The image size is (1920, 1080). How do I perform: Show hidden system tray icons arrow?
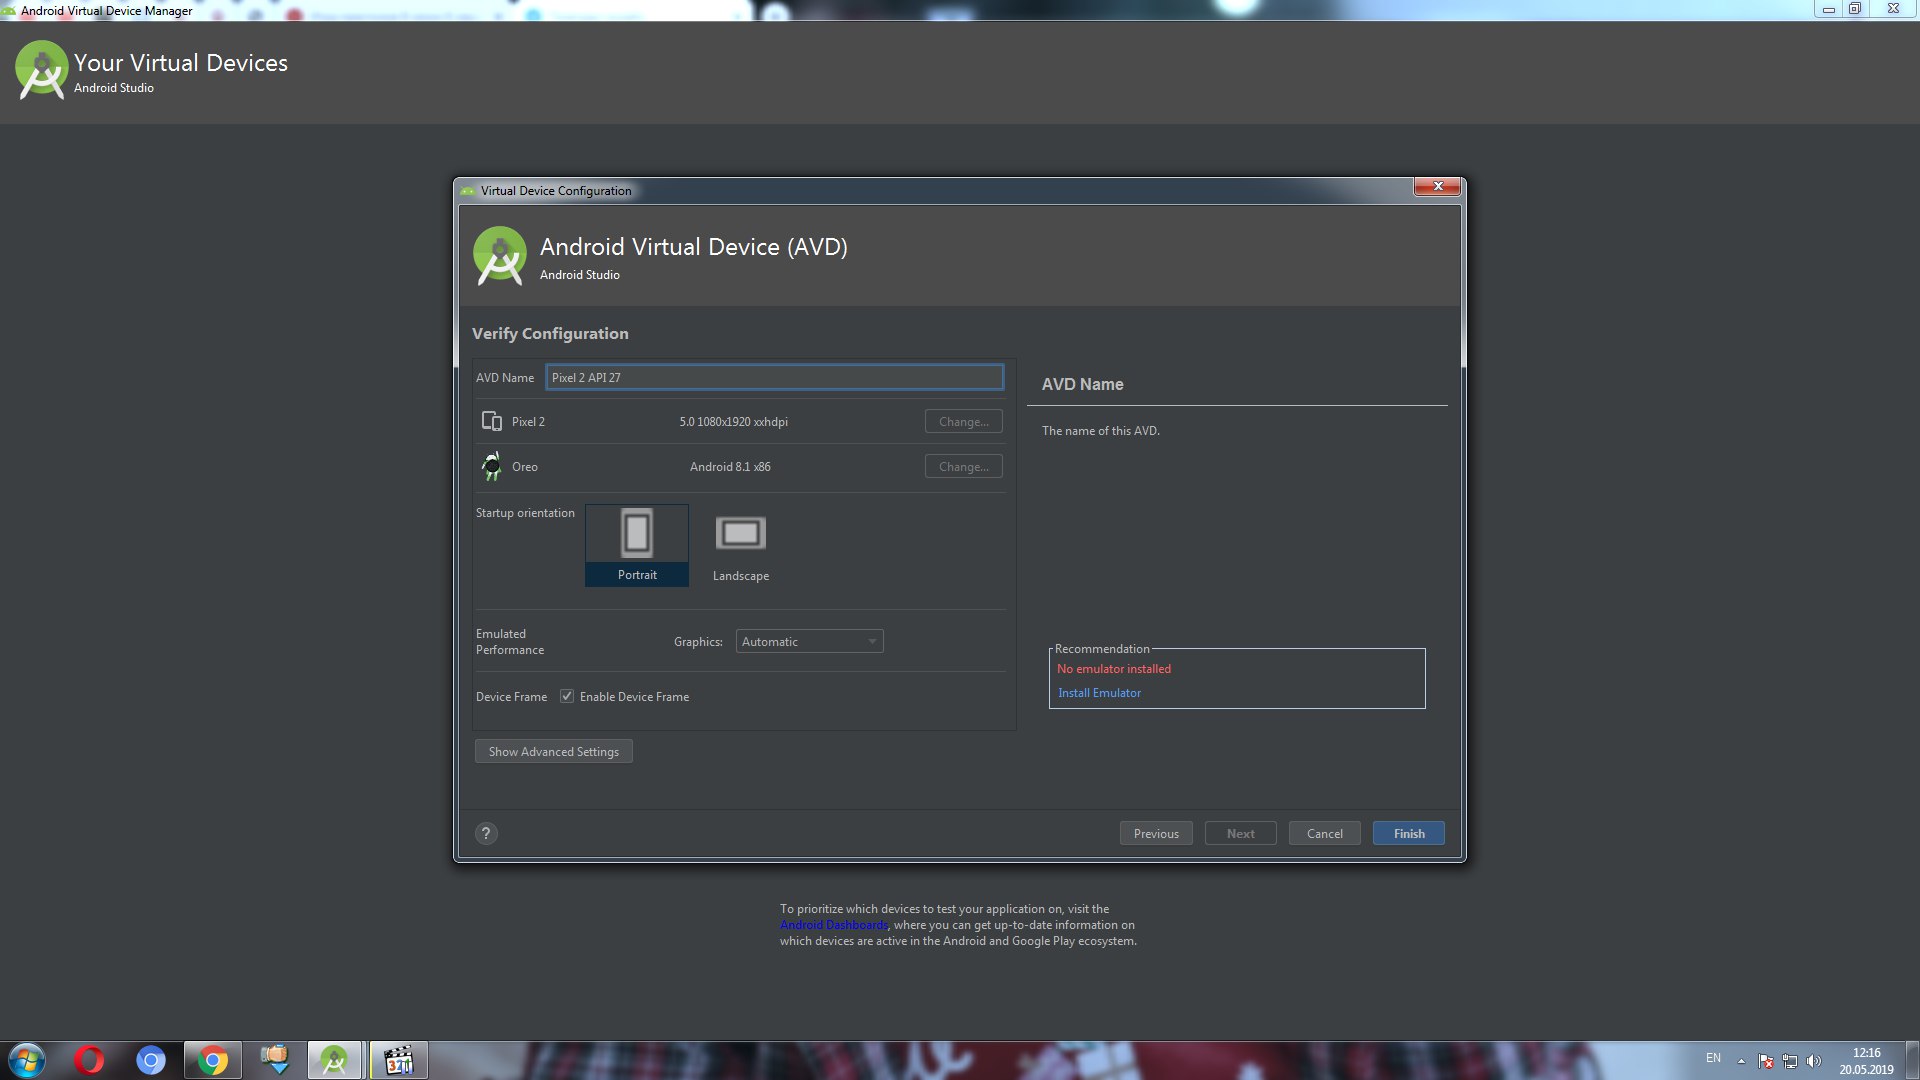[1741, 1061]
